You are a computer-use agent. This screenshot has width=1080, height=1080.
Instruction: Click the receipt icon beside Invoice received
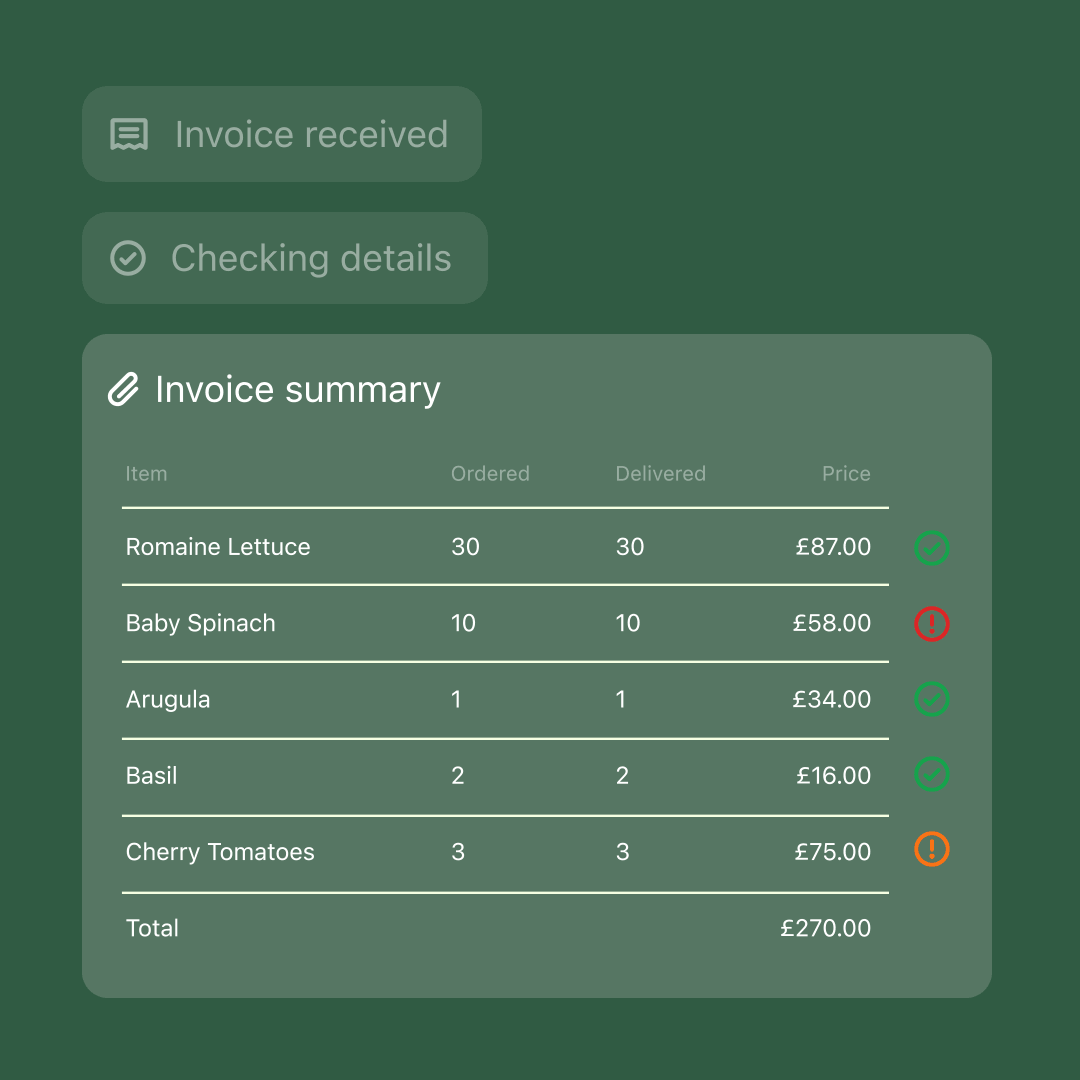(x=129, y=134)
